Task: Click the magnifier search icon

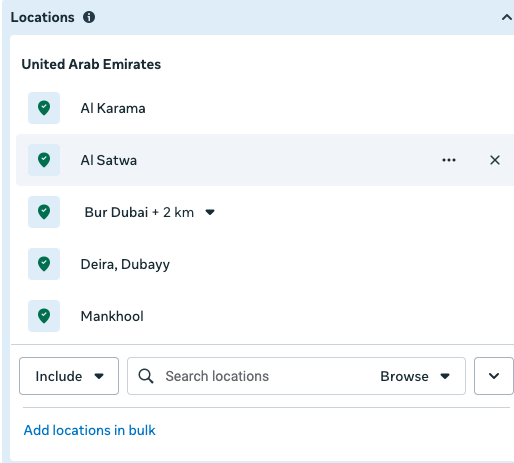Action: pyautogui.click(x=146, y=376)
